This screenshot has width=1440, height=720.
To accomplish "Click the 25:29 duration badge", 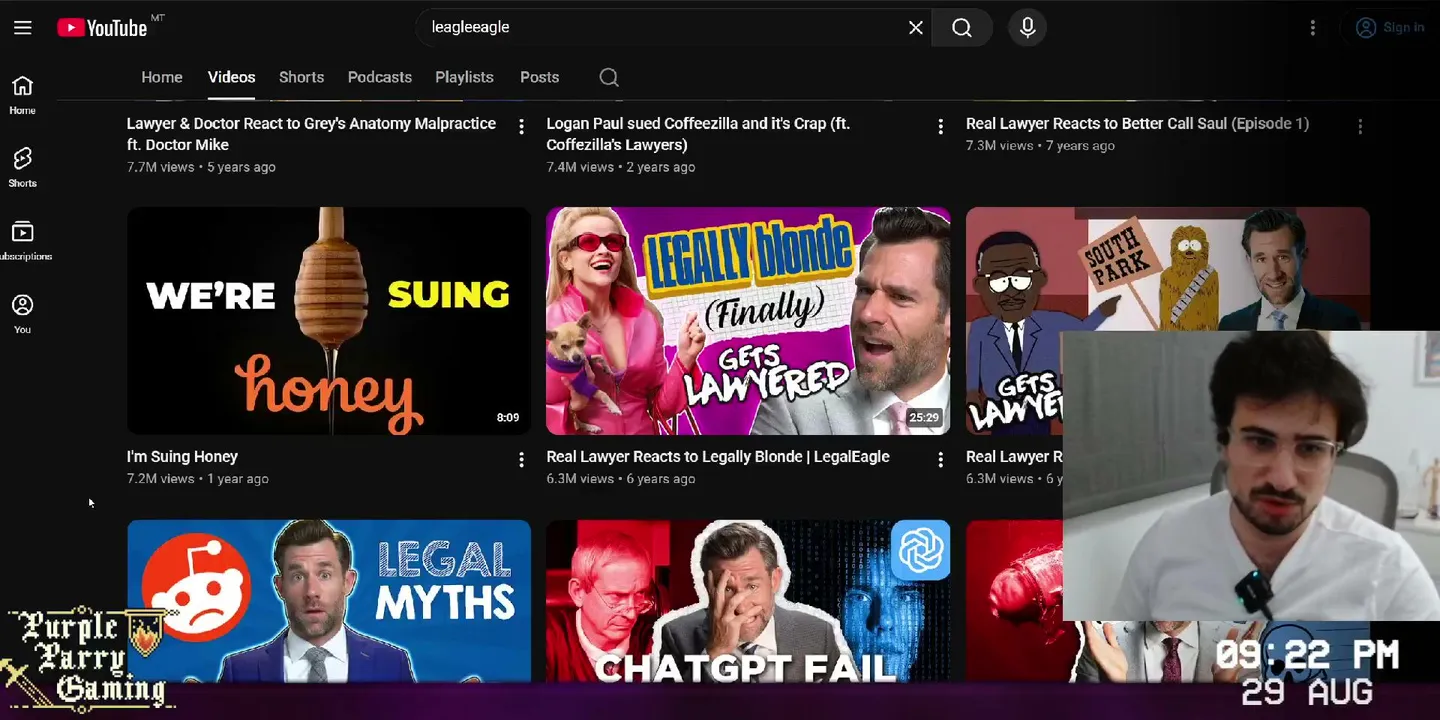I will (924, 418).
